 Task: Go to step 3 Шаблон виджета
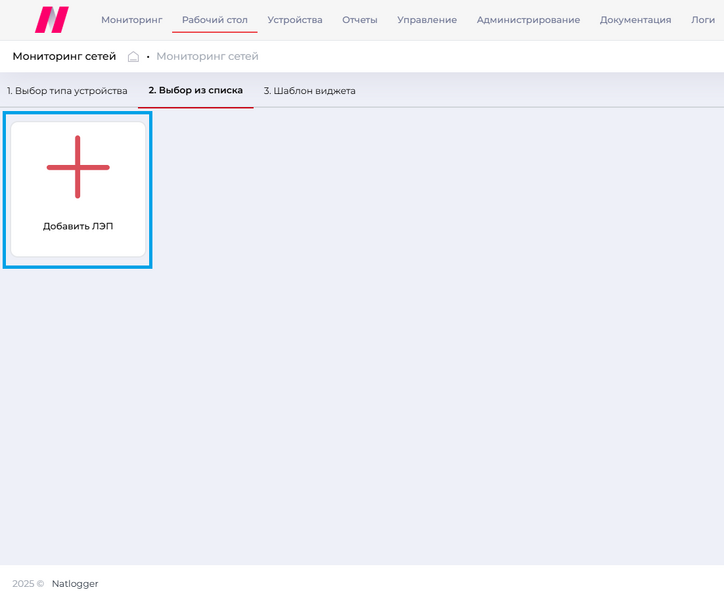[309, 91]
